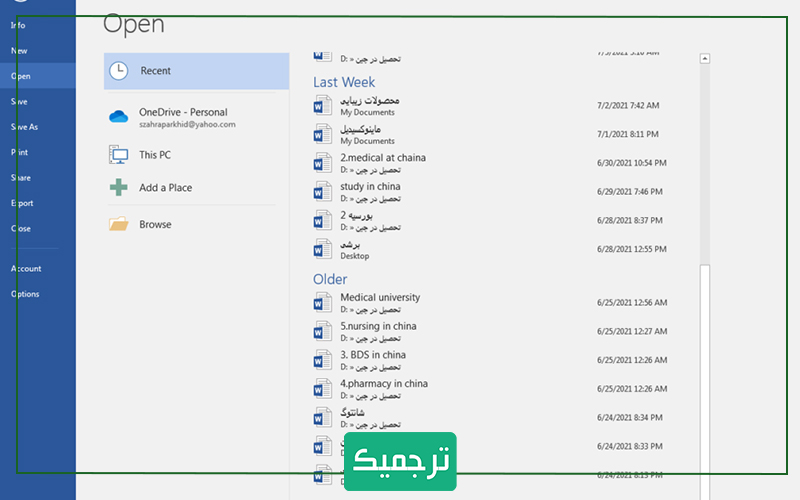Click the Word icon beside محصولات زیبایی
This screenshot has width=800, height=500.
[x=322, y=106]
